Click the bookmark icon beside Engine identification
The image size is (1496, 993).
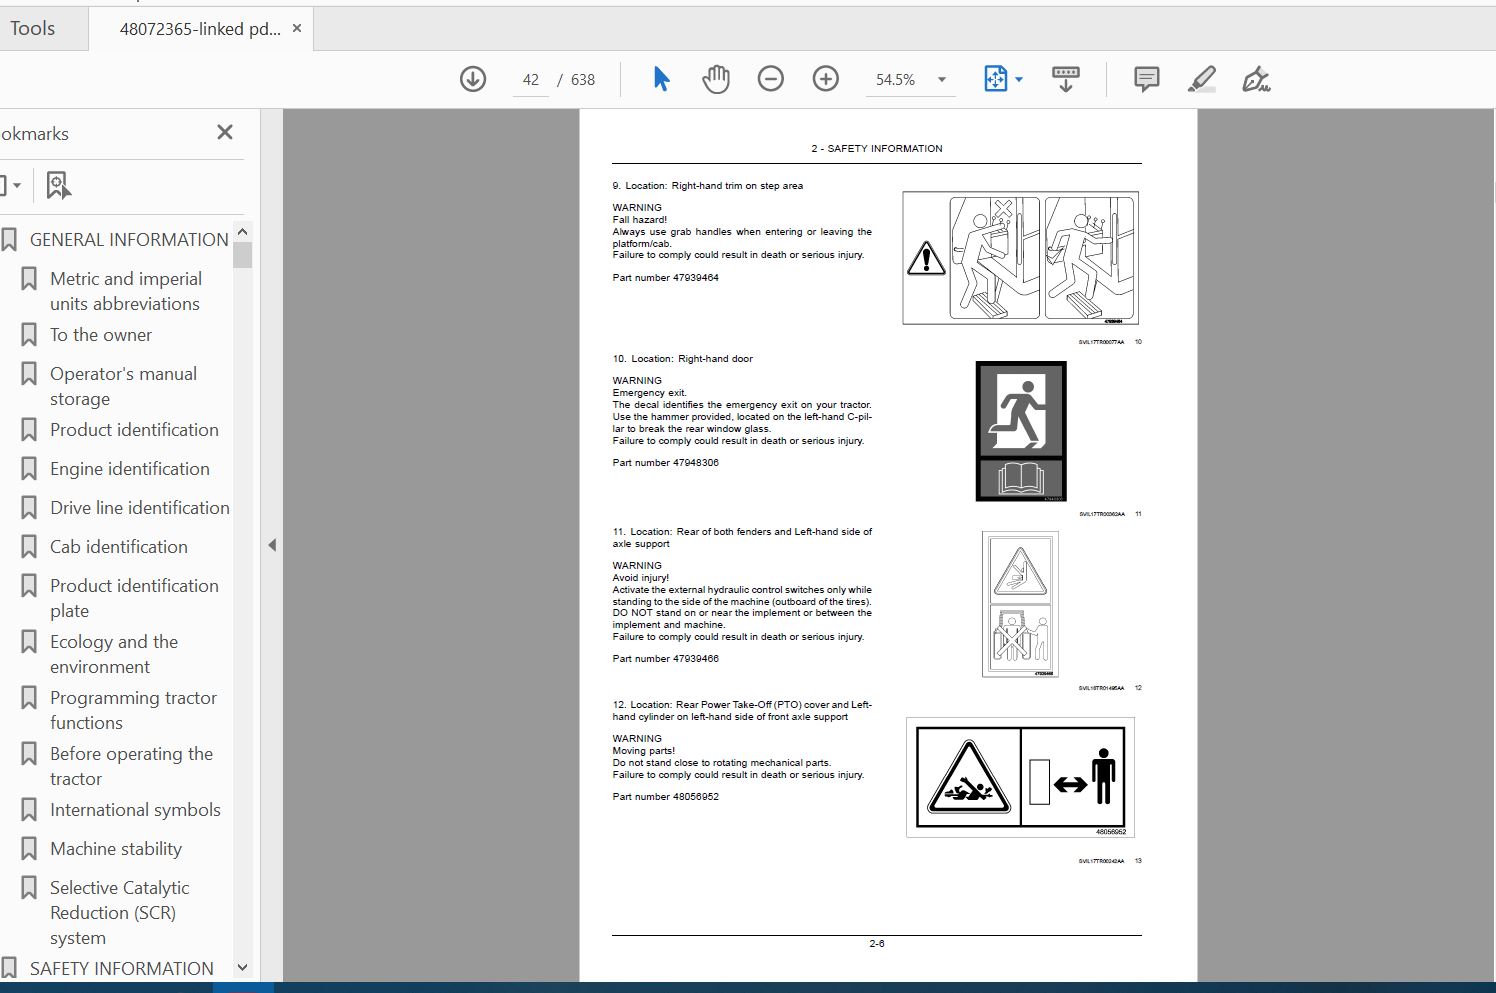29,469
